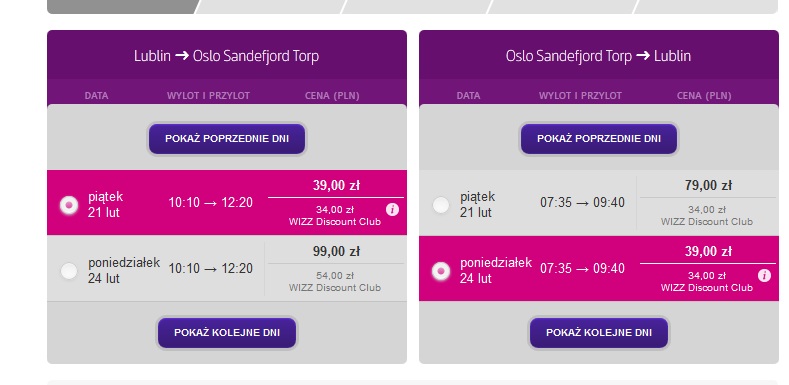
Task: Click the Lublin → Oslo Sandefjord Torp header
Action: 226,55
